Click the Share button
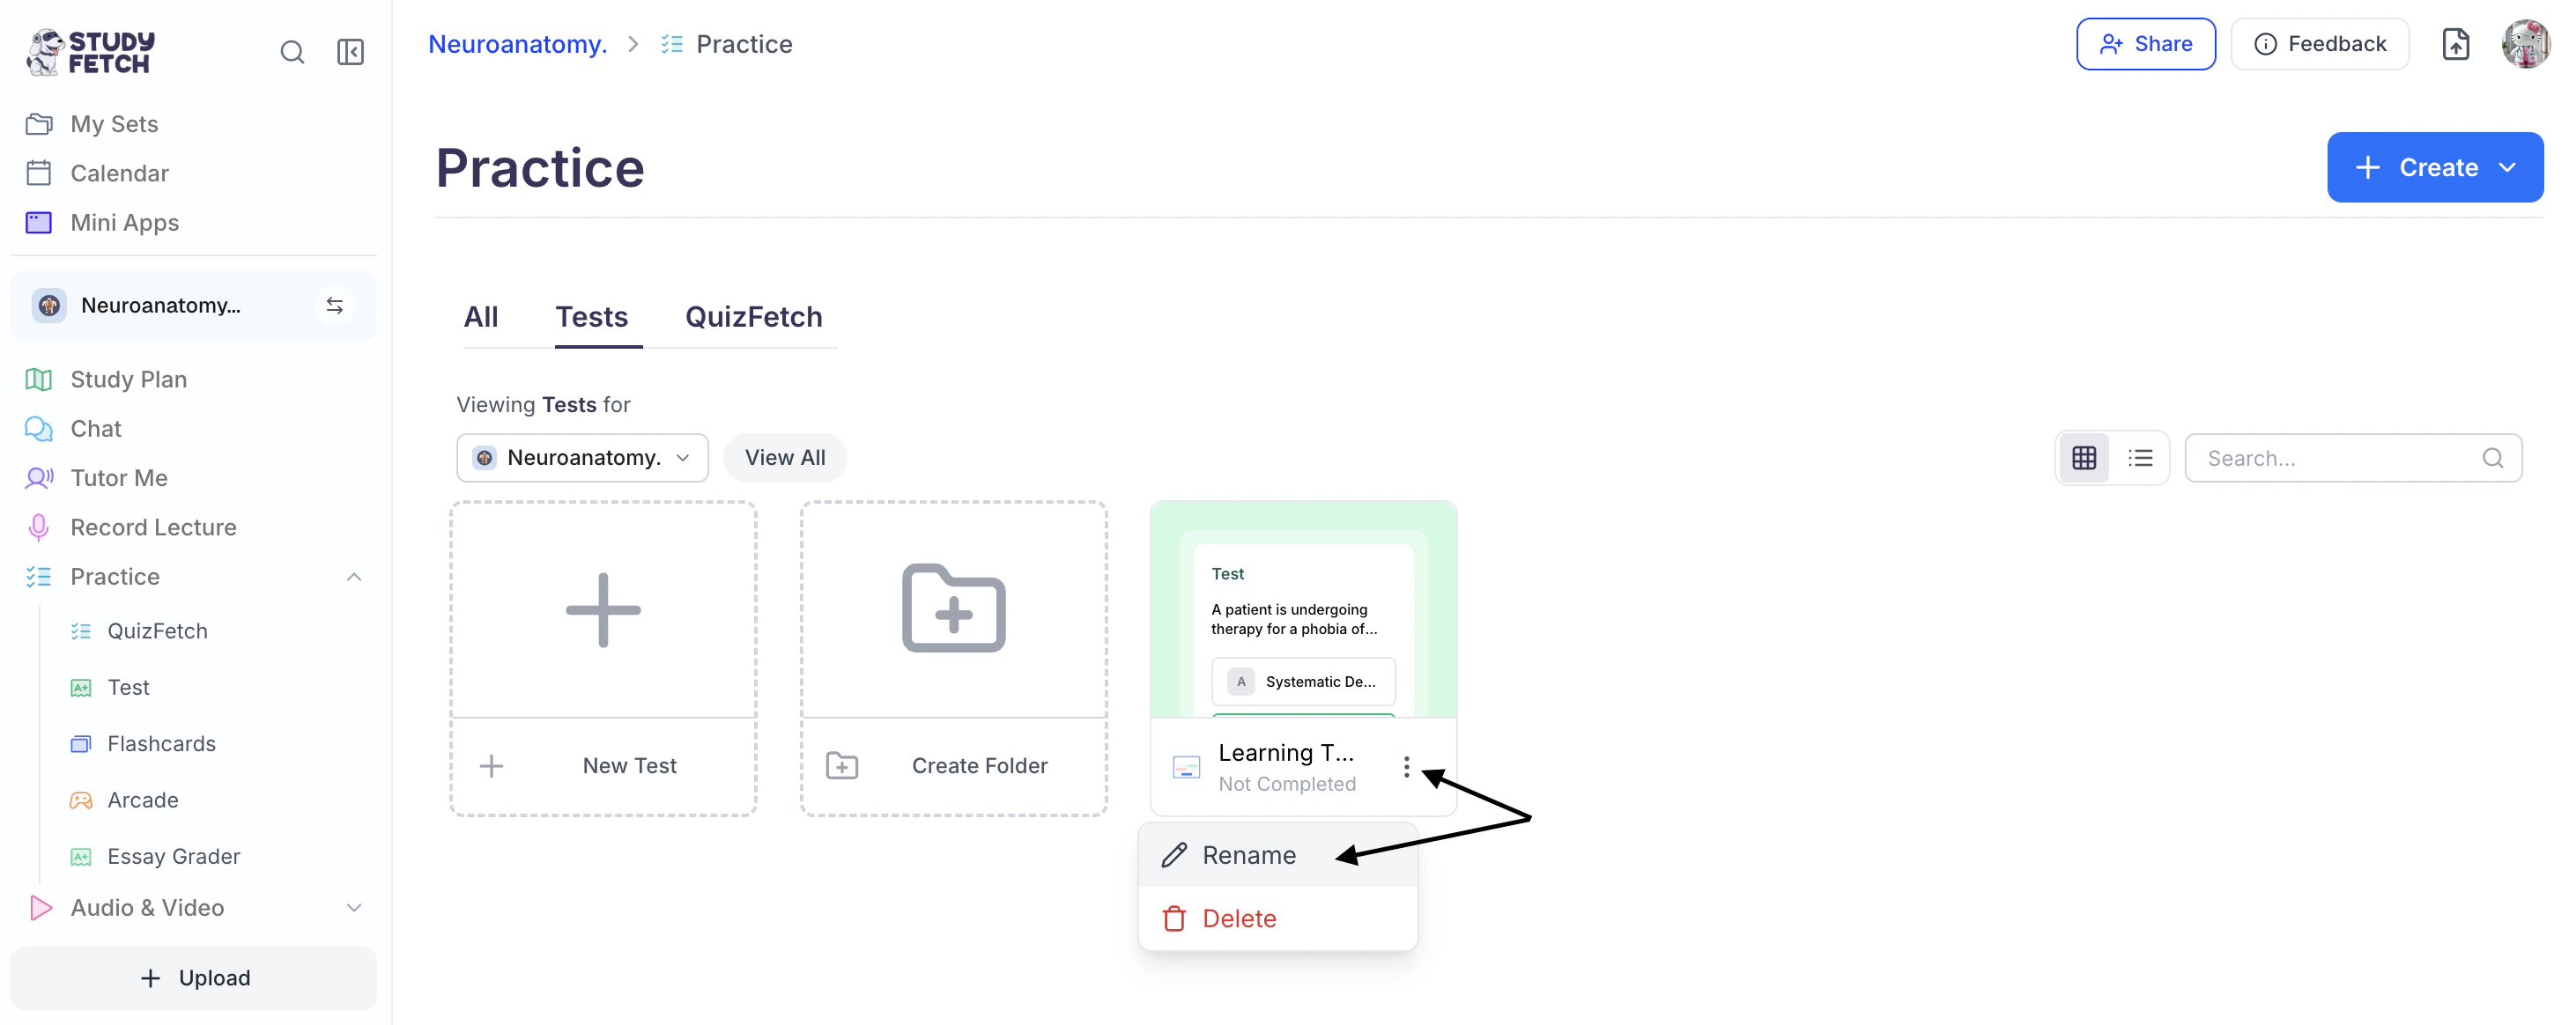This screenshot has width=2576, height=1025. pos(2145,44)
